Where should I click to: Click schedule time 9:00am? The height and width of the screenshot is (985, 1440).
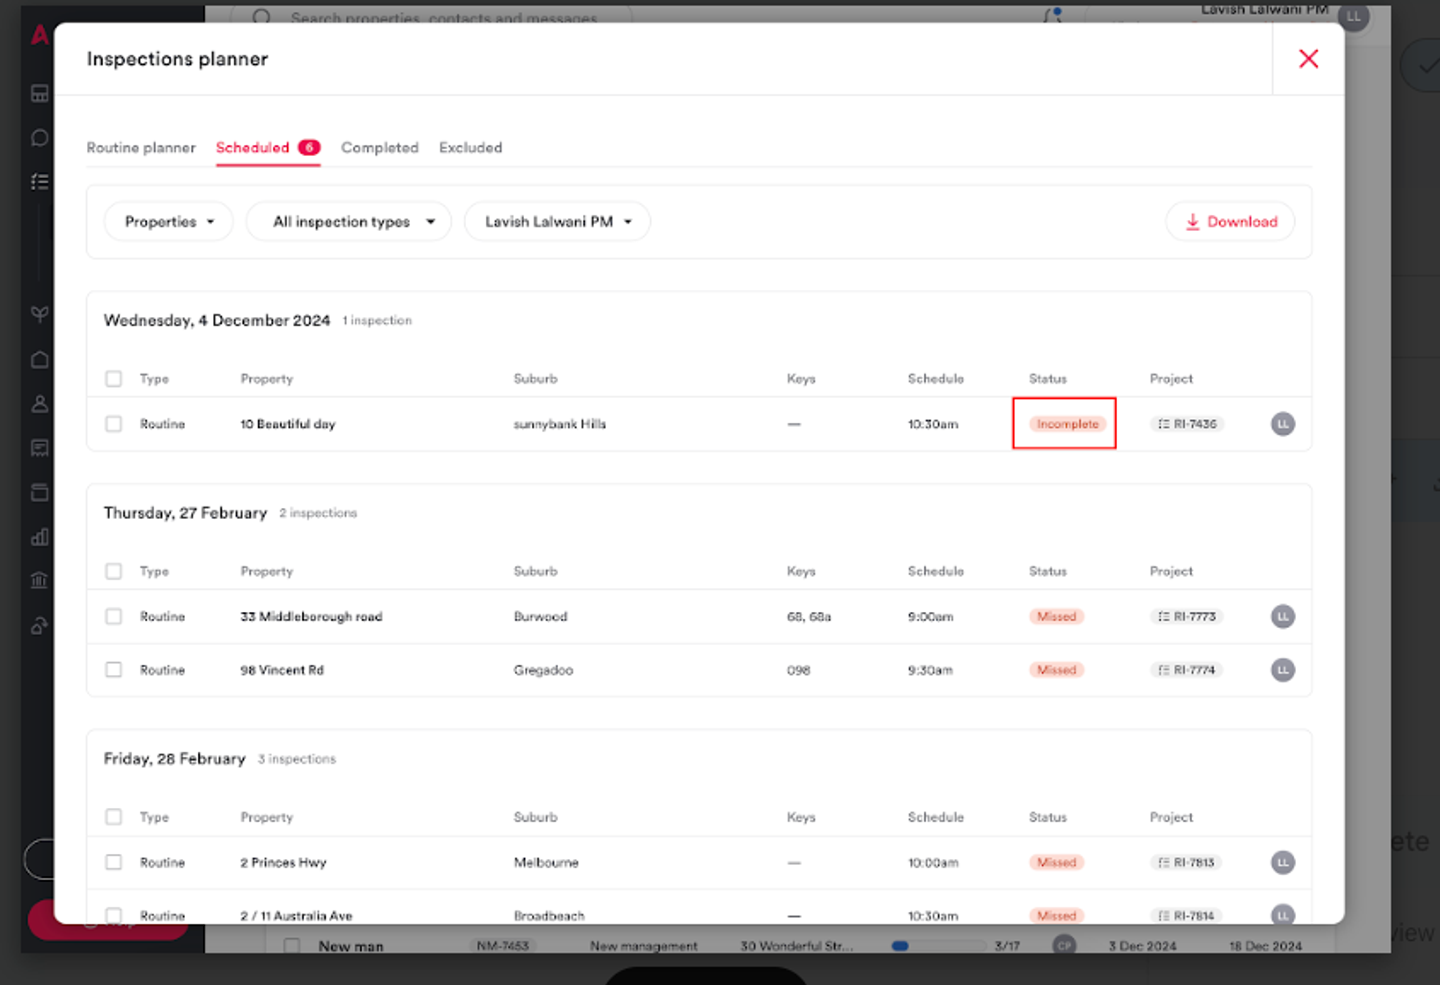click(x=930, y=617)
